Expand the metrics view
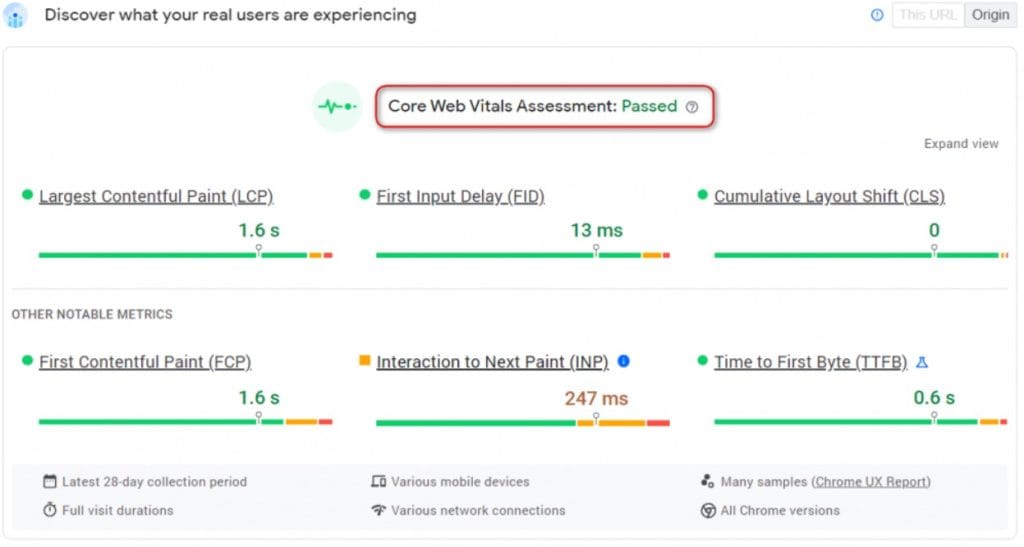 point(960,144)
